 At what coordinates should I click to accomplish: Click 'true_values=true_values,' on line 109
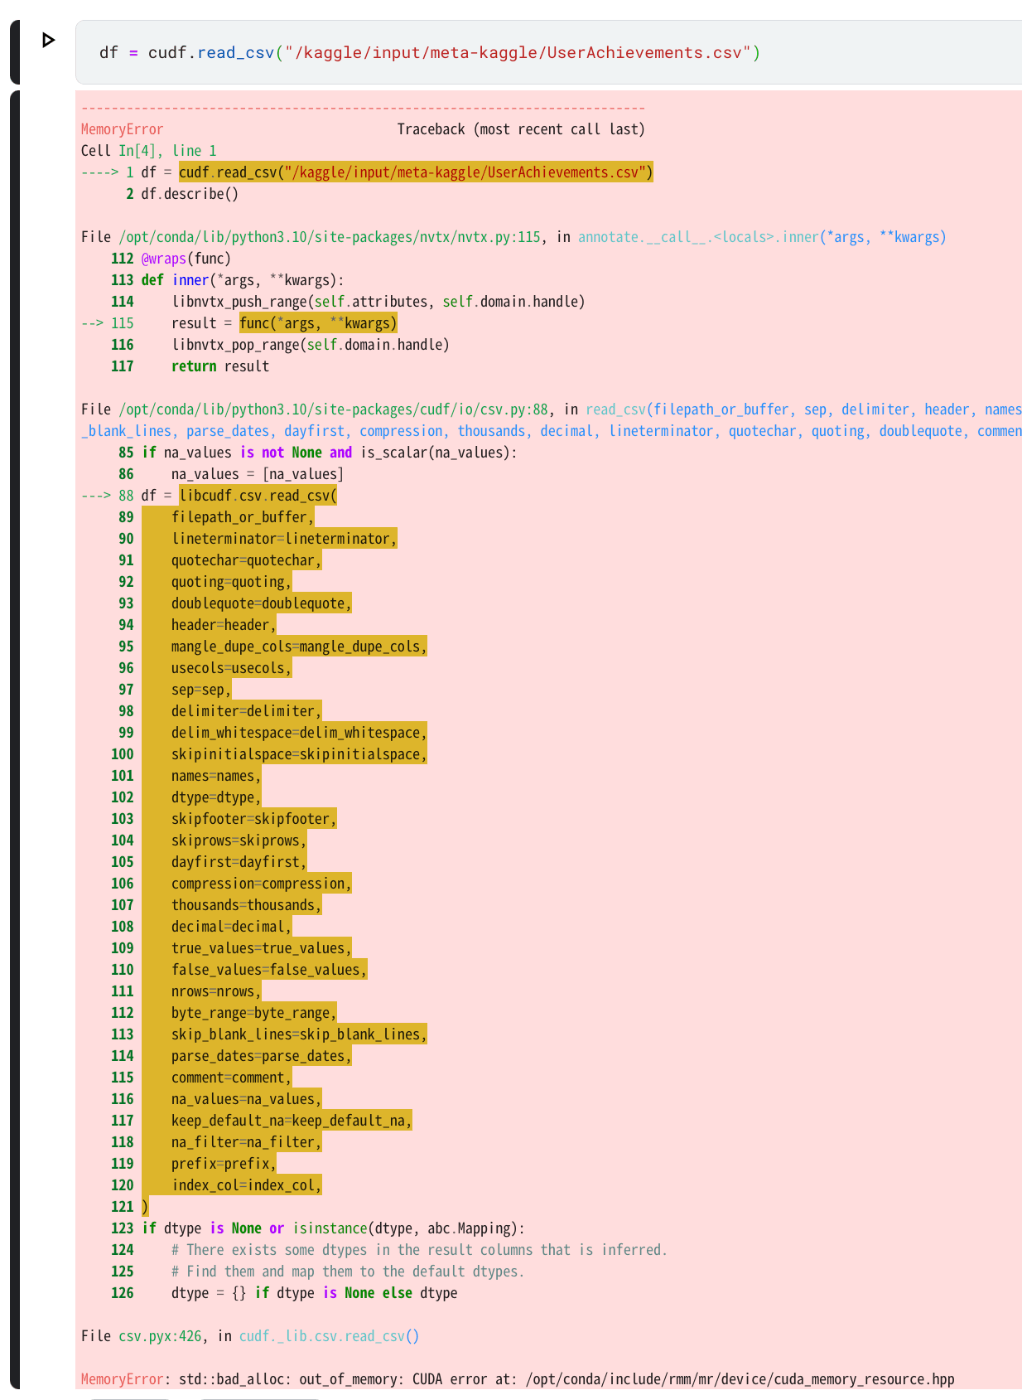point(261,948)
